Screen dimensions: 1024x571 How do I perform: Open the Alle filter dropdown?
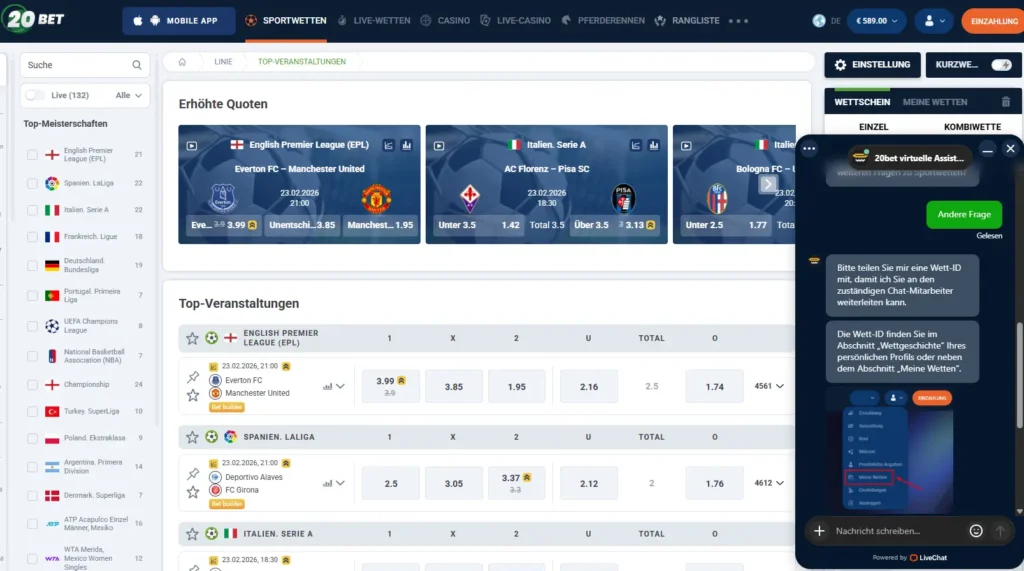tap(129, 95)
